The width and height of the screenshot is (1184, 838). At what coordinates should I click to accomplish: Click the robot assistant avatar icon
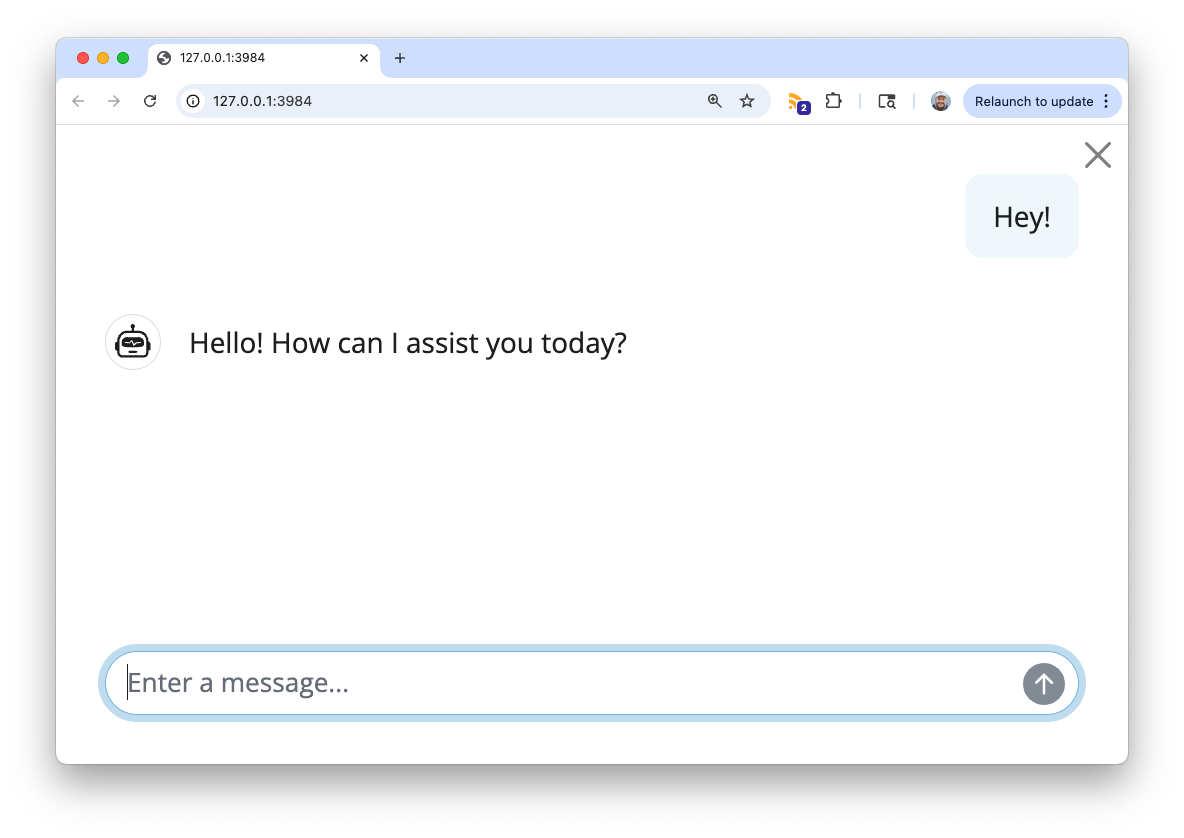point(133,341)
